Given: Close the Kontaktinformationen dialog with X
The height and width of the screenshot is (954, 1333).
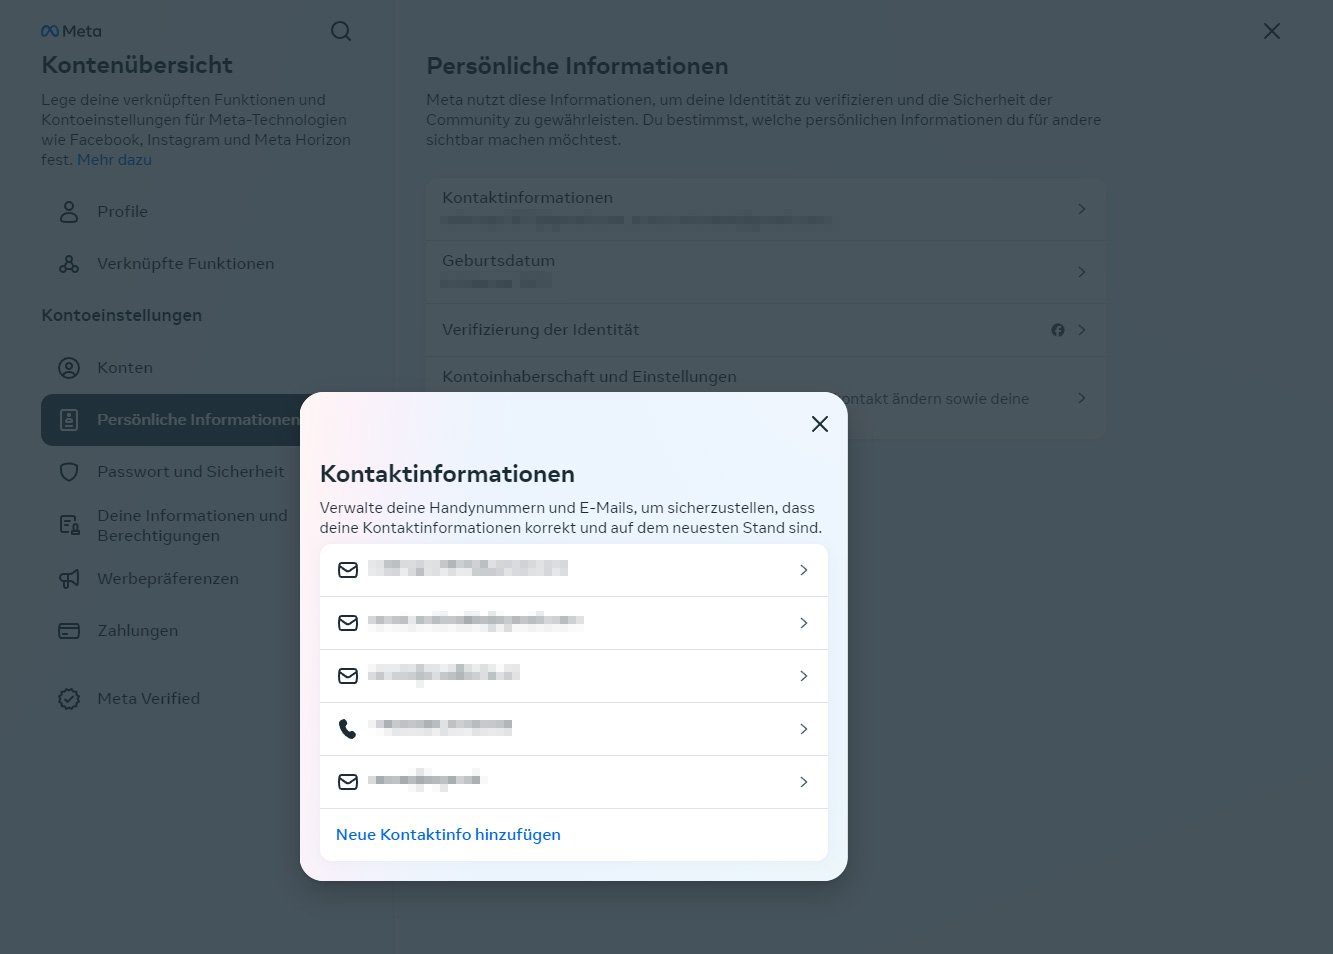Looking at the screenshot, I should click(x=820, y=424).
